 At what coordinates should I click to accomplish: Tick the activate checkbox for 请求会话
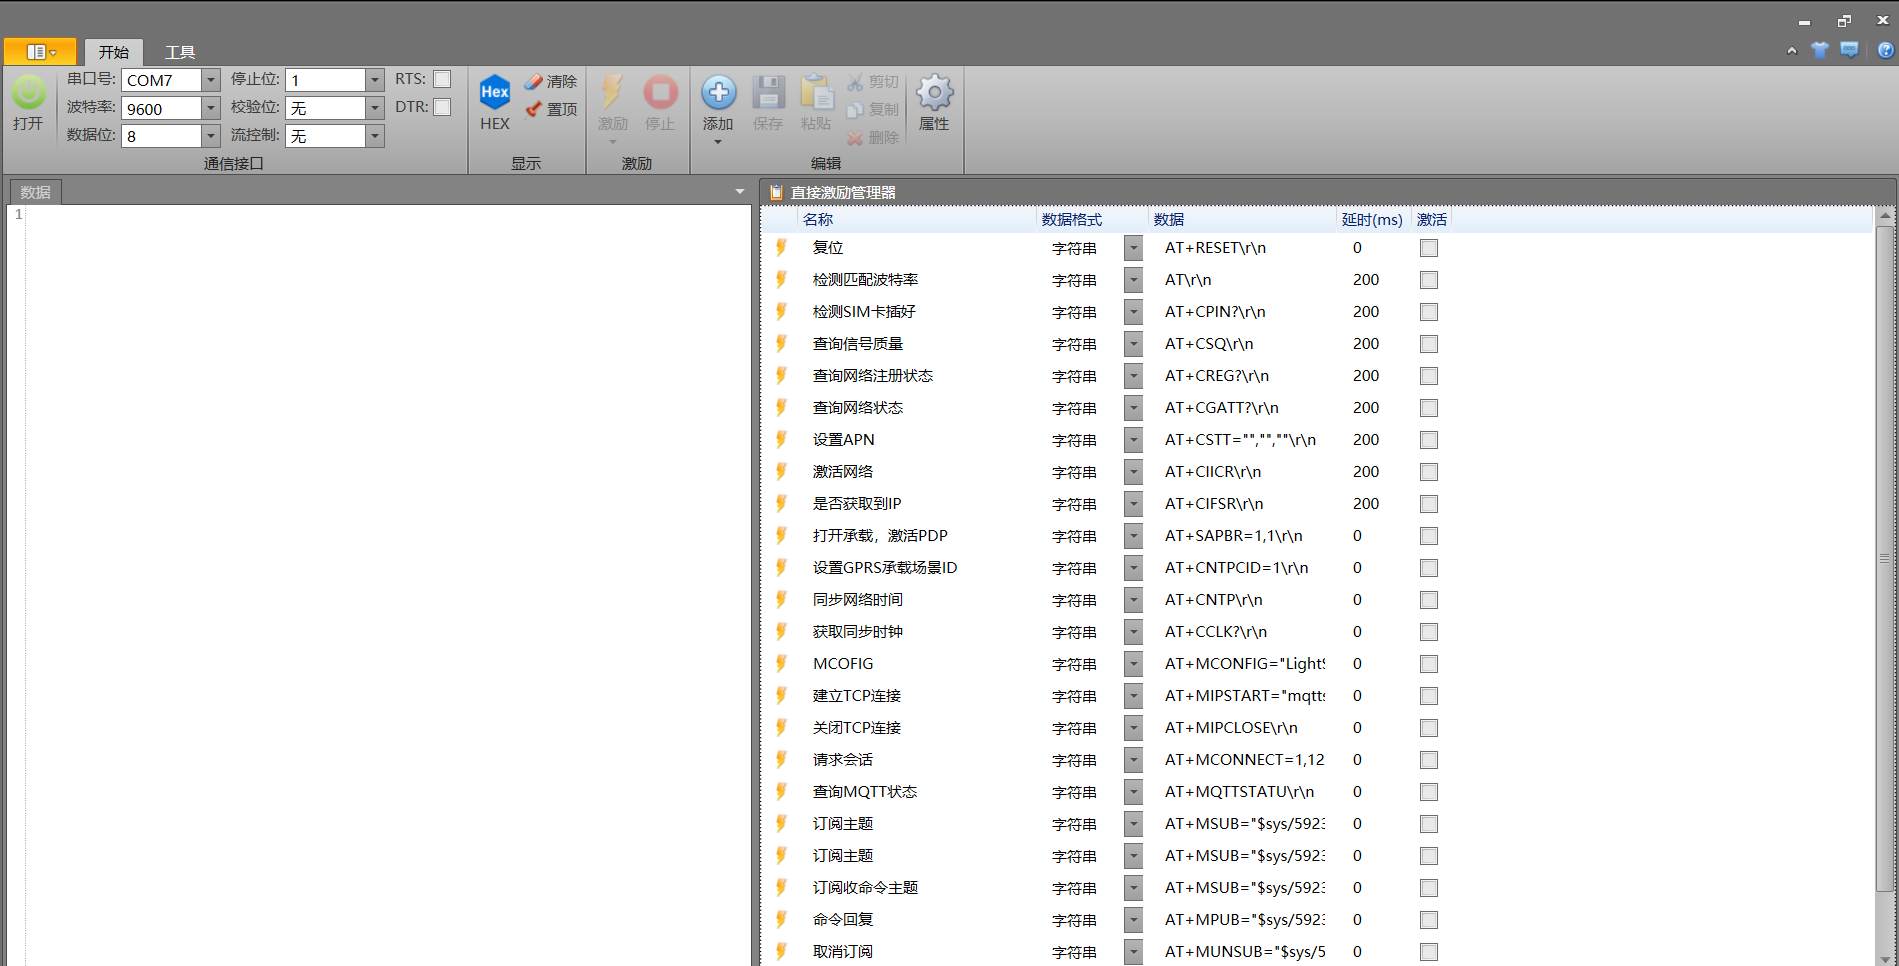pyautogui.click(x=1429, y=760)
